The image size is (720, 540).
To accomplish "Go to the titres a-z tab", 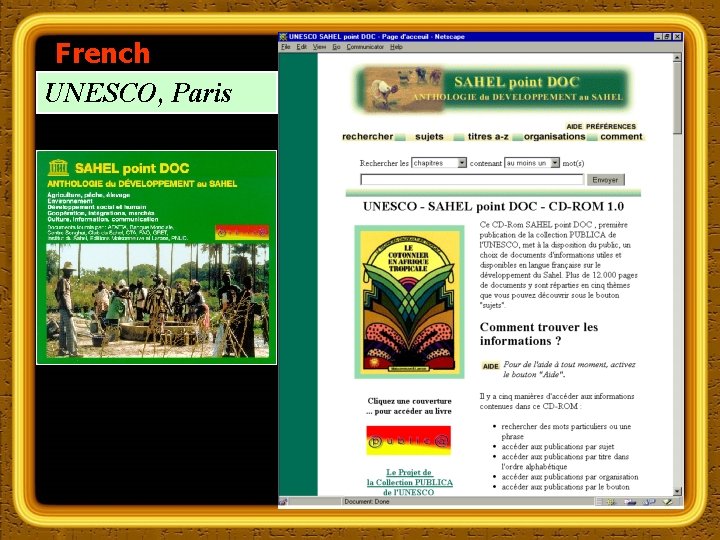I will click(x=488, y=136).
